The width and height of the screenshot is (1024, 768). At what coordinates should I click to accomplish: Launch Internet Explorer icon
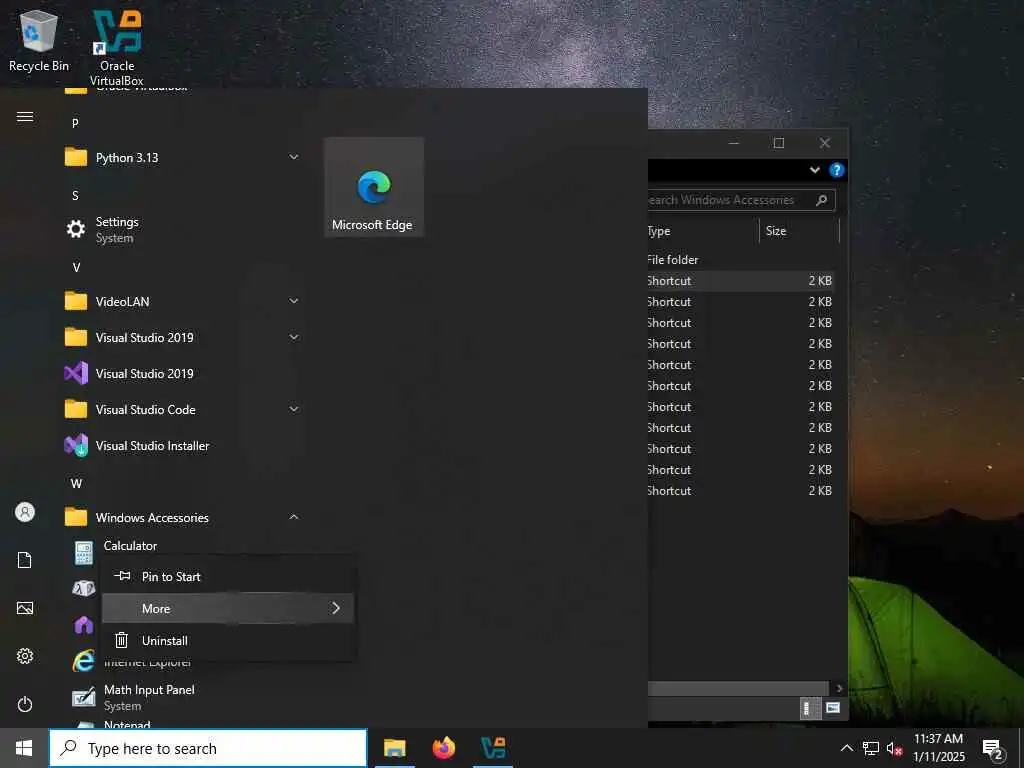click(83, 661)
